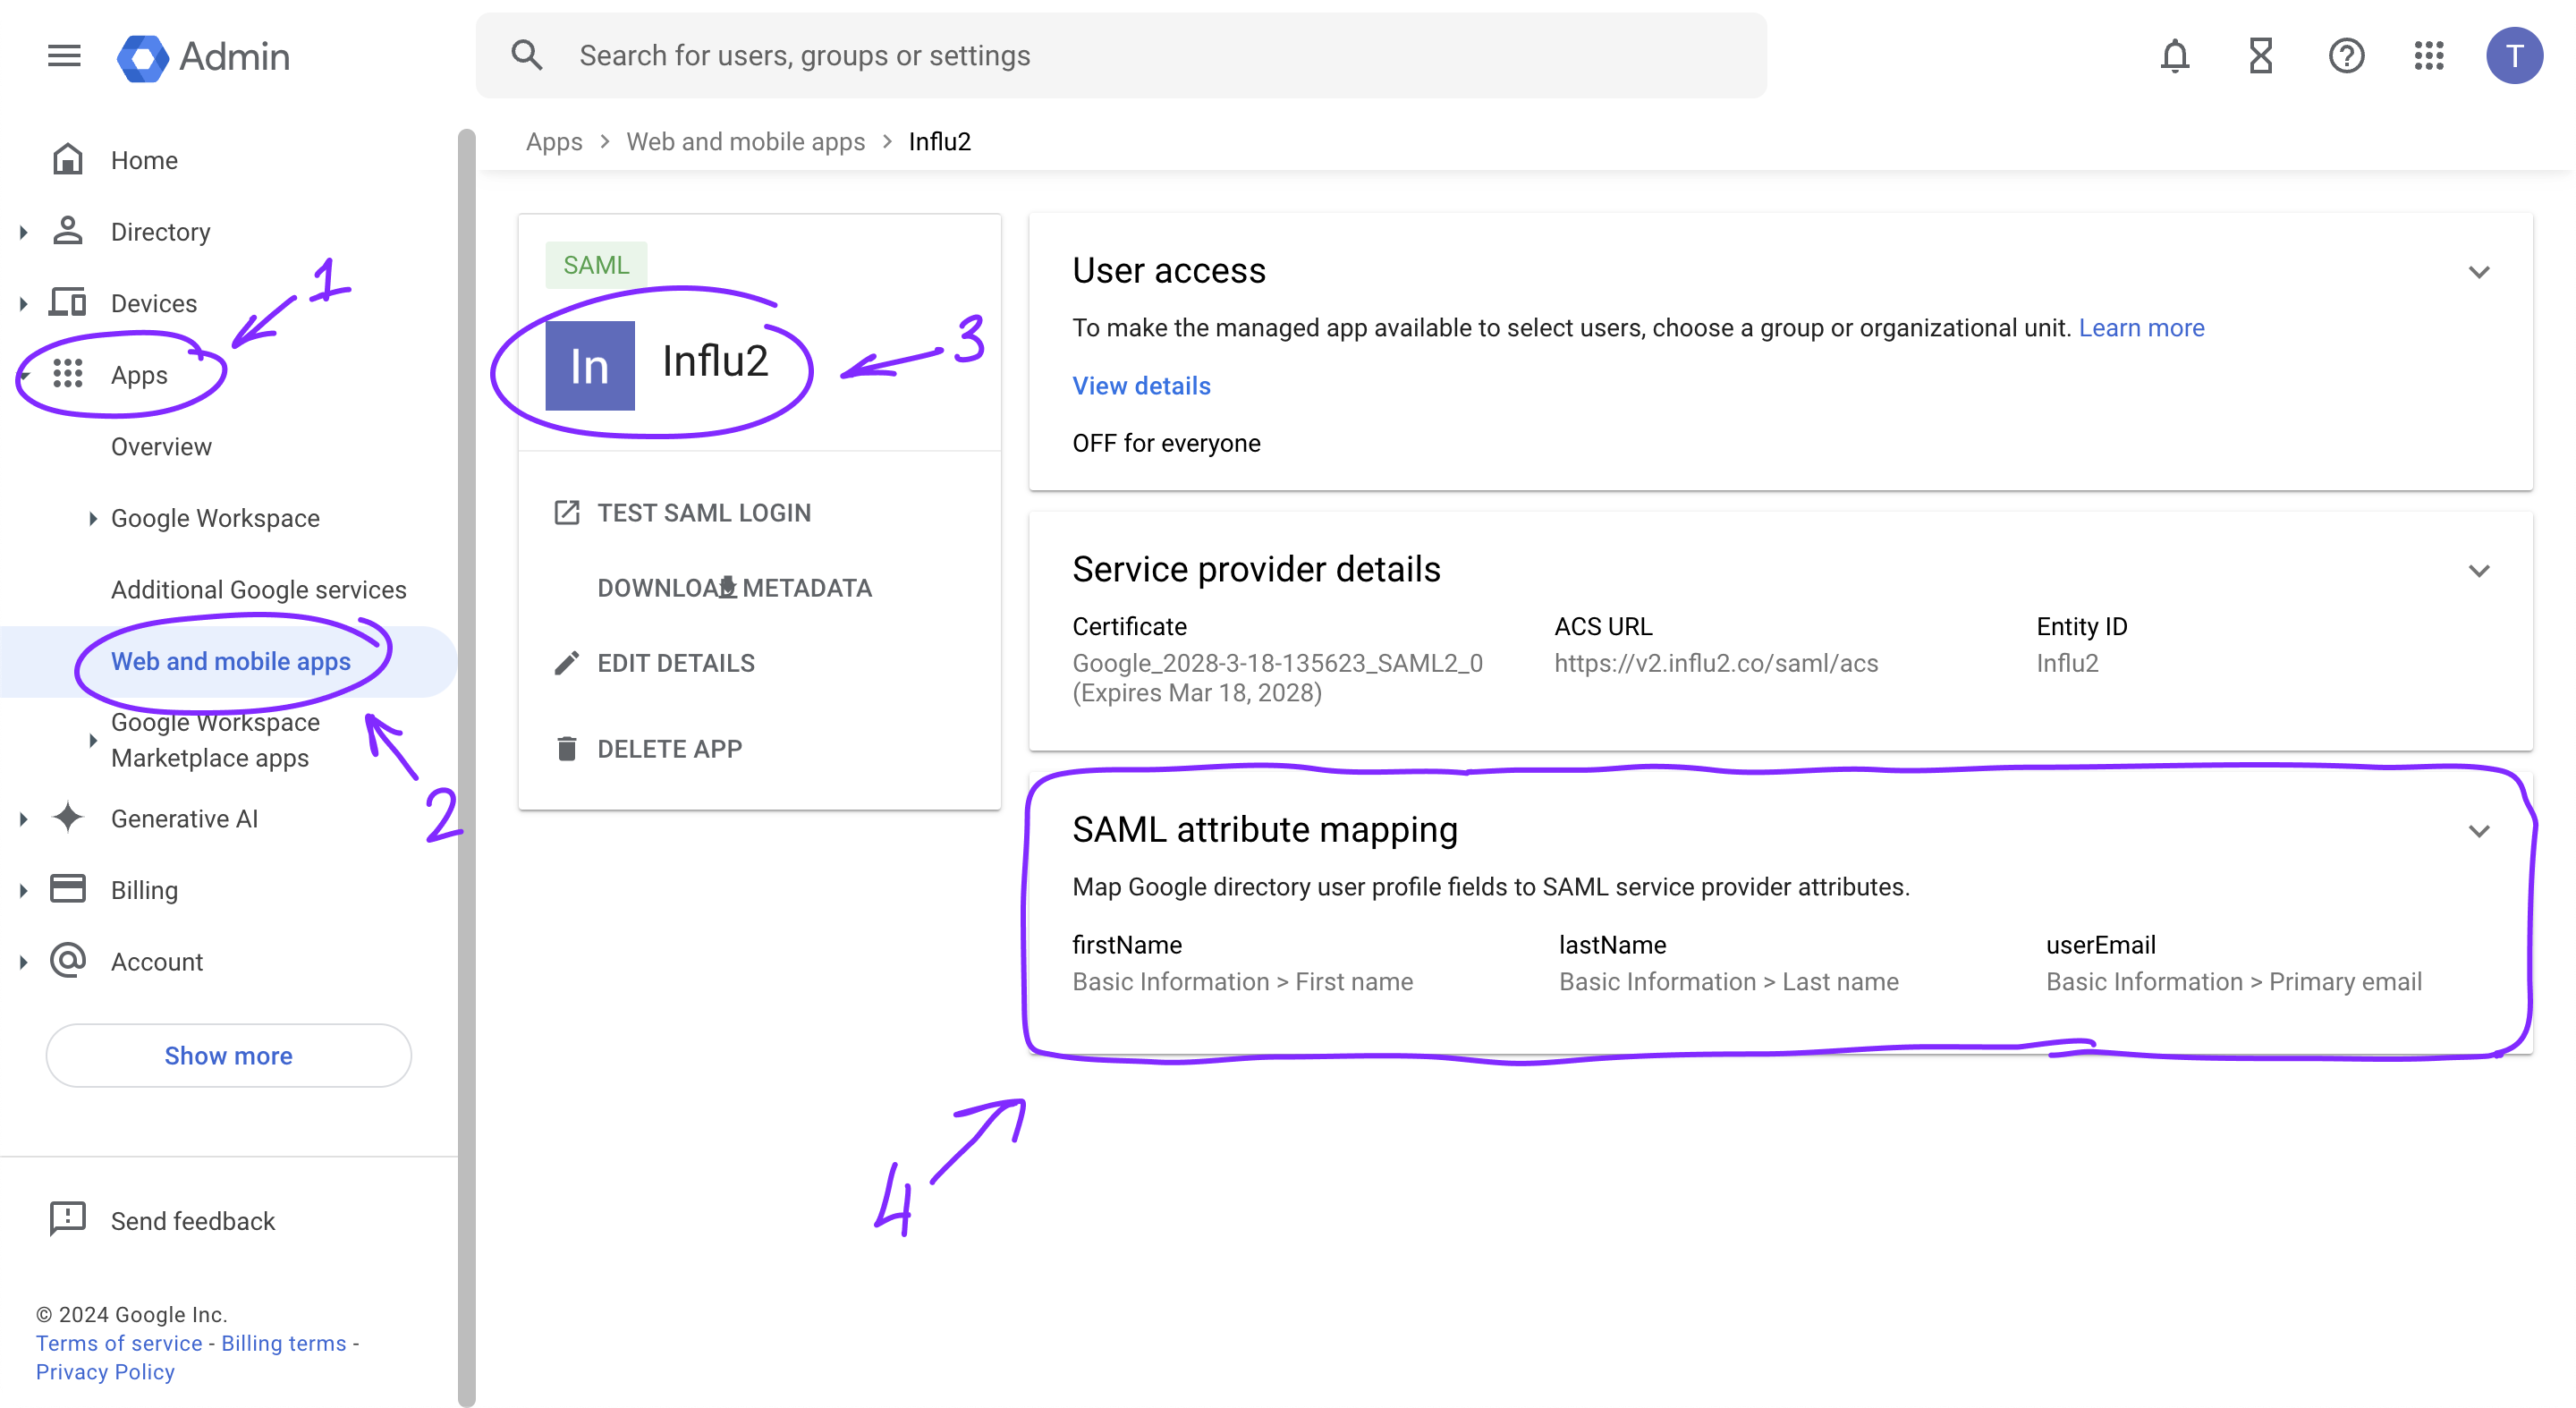Click the Influ2 app logo tile
The width and height of the screenshot is (2576, 1408).
[589, 365]
